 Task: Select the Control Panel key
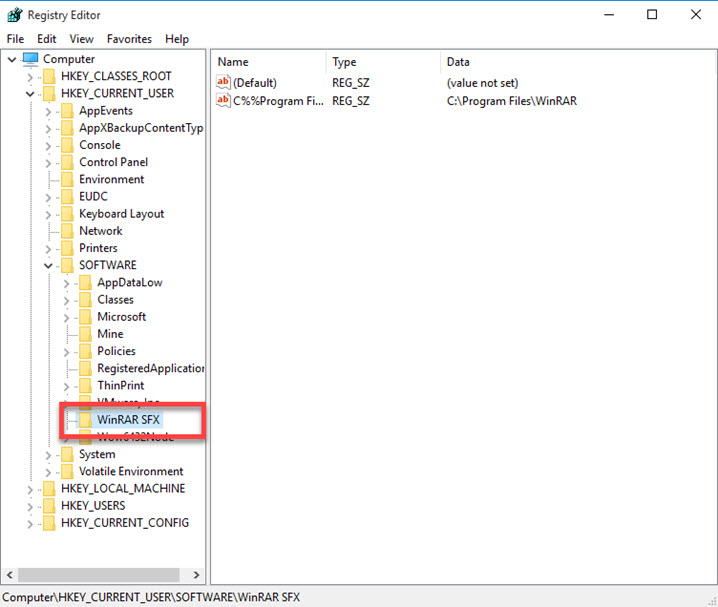pos(114,162)
